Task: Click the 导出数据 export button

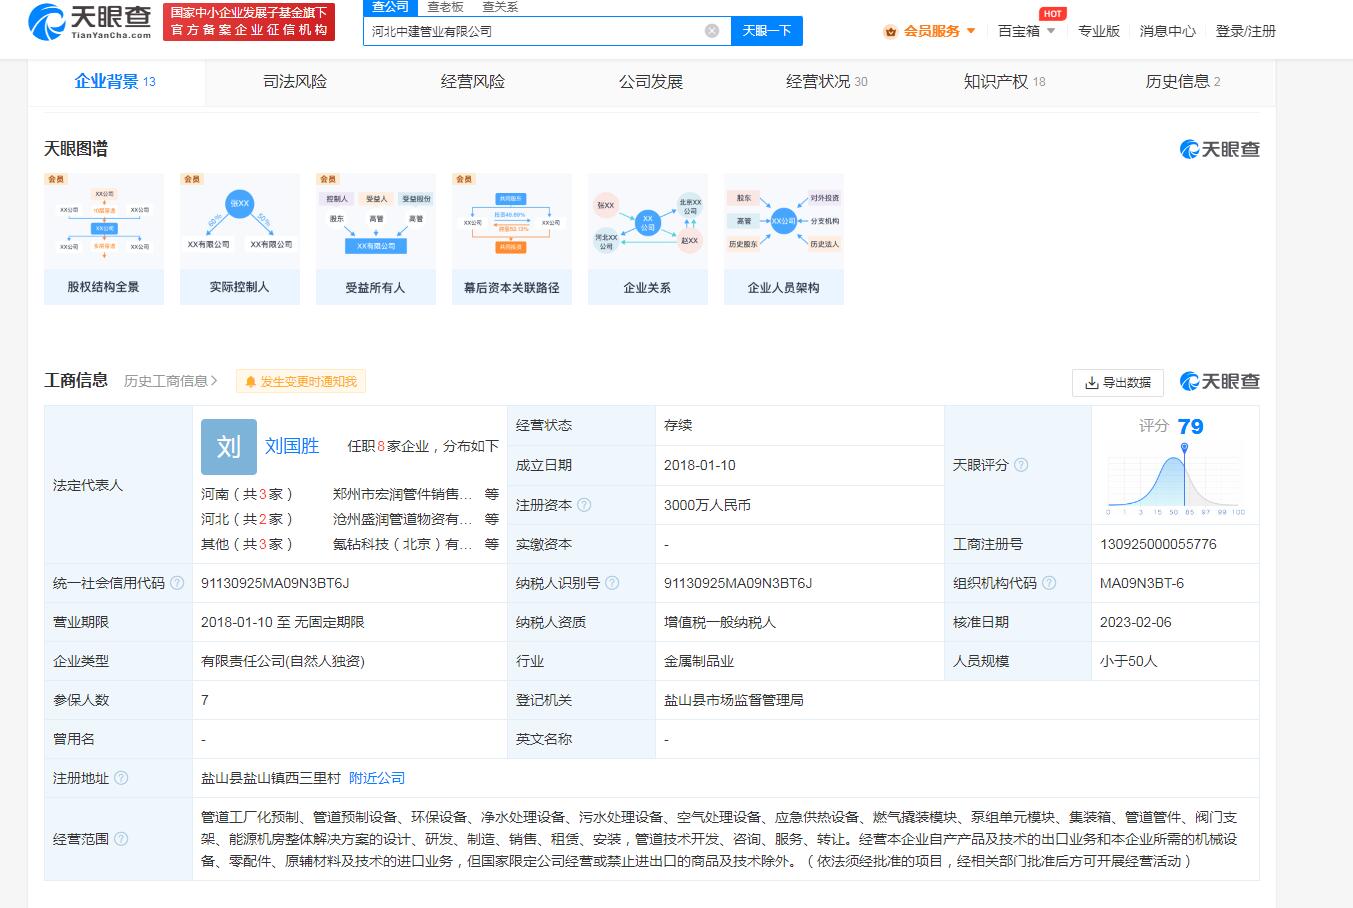Action: (1118, 382)
